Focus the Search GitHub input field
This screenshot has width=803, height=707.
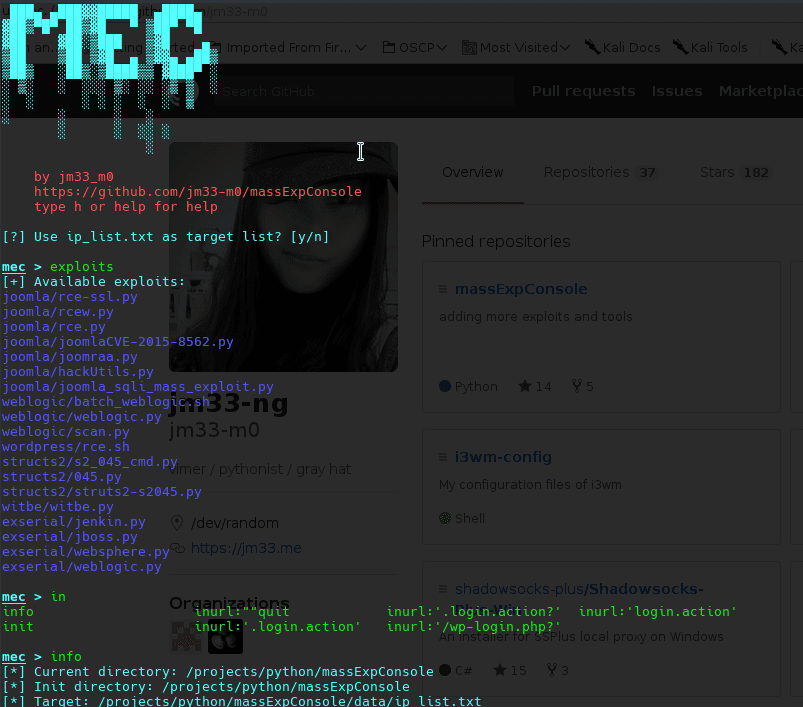point(365,91)
